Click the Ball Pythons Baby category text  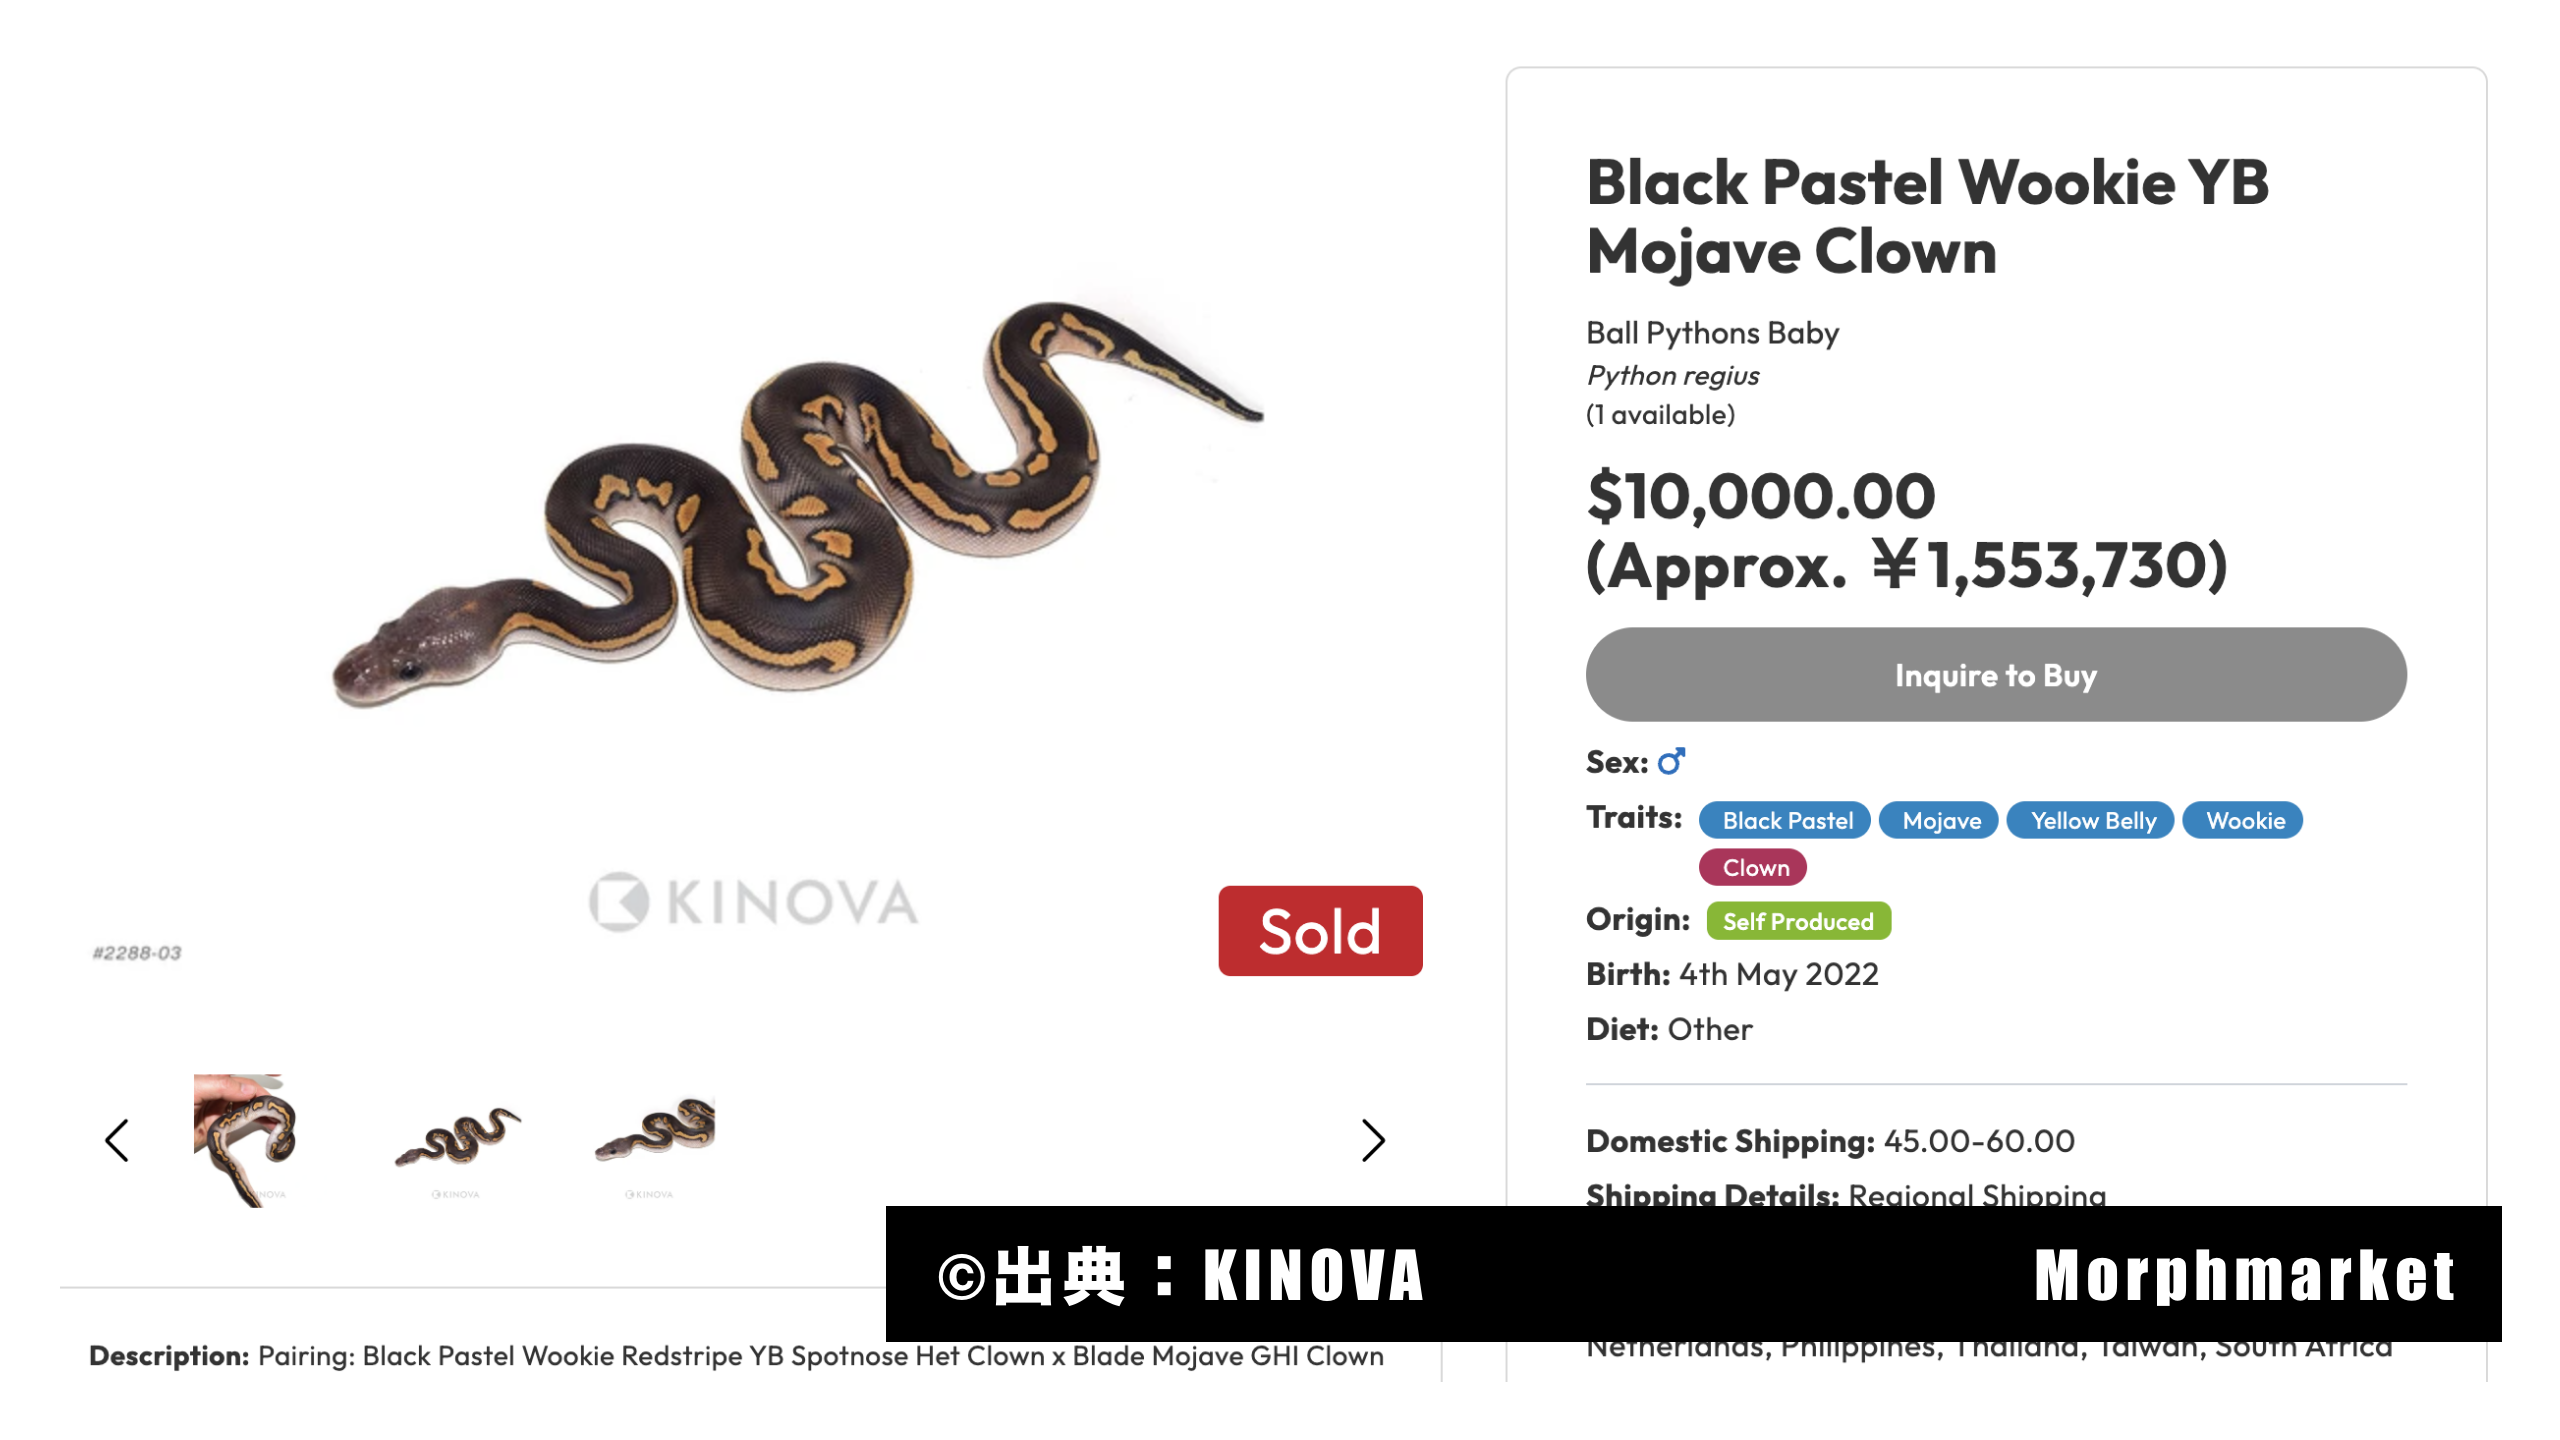pyautogui.click(x=1711, y=333)
